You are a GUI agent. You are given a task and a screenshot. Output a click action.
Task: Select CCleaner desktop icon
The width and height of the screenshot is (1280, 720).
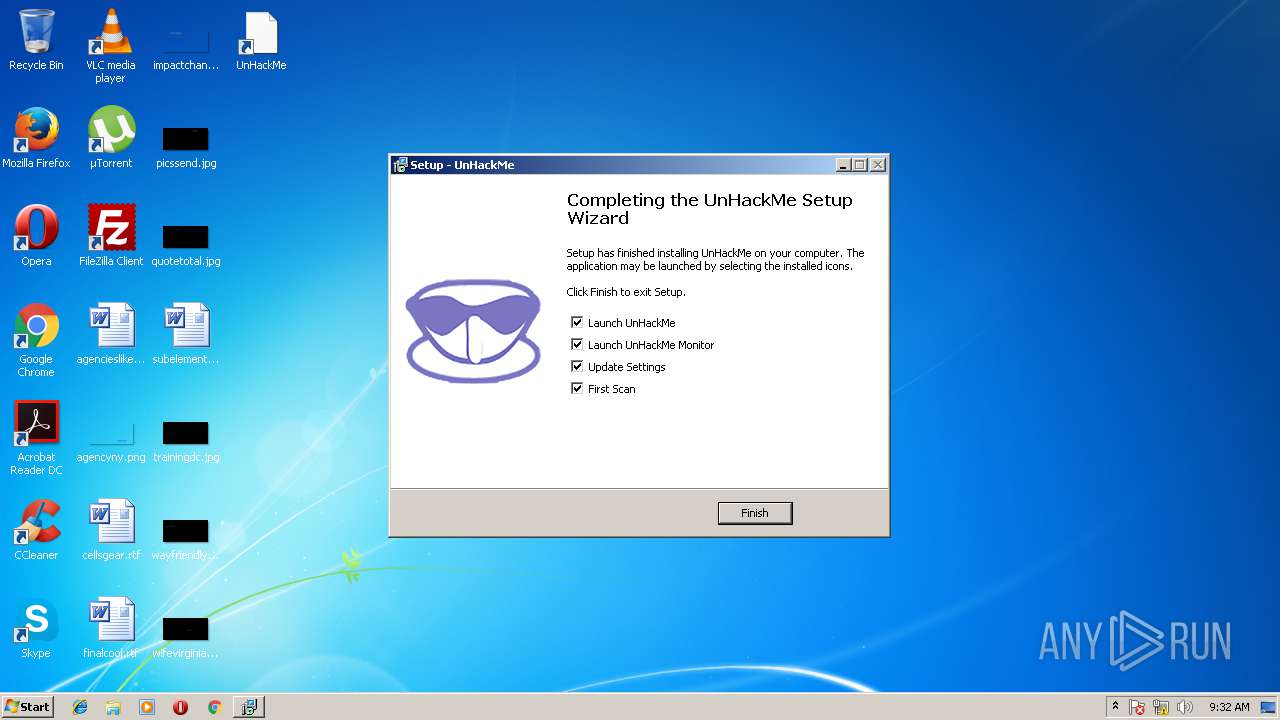click(x=36, y=530)
